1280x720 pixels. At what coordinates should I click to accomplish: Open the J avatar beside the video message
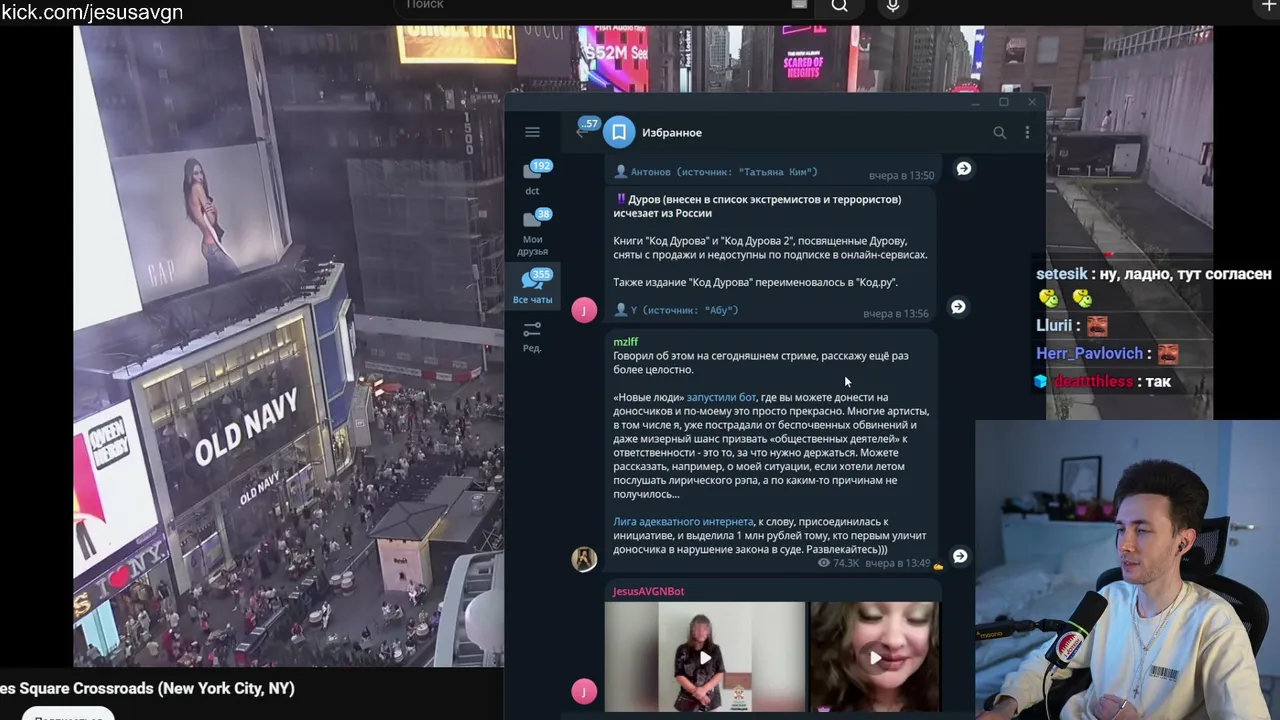click(x=584, y=691)
